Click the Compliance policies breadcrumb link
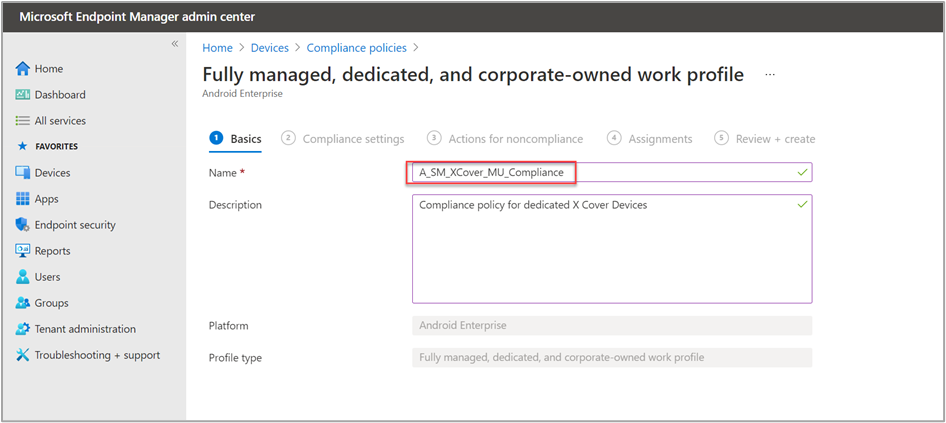The height and width of the screenshot is (423, 946). pyautogui.click(x=357, y=48)
